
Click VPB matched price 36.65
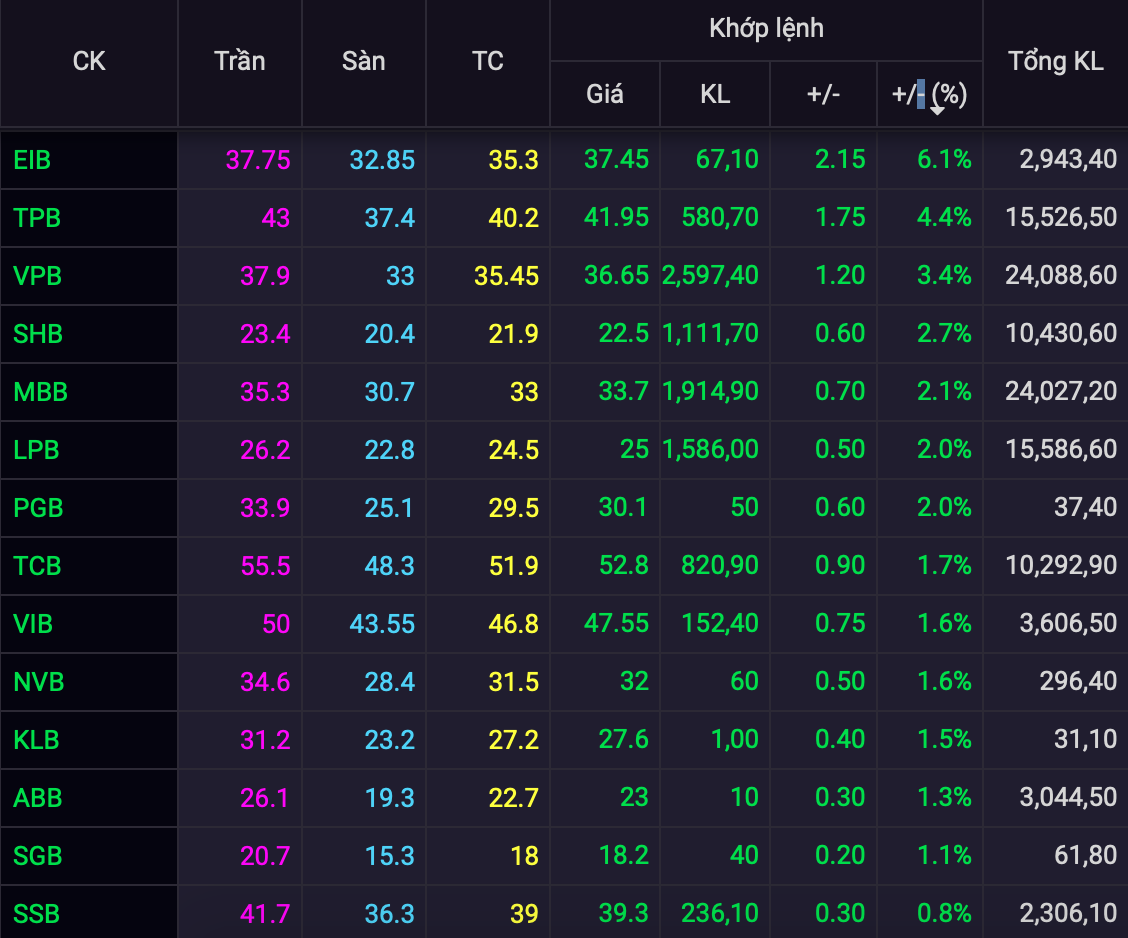616,275
